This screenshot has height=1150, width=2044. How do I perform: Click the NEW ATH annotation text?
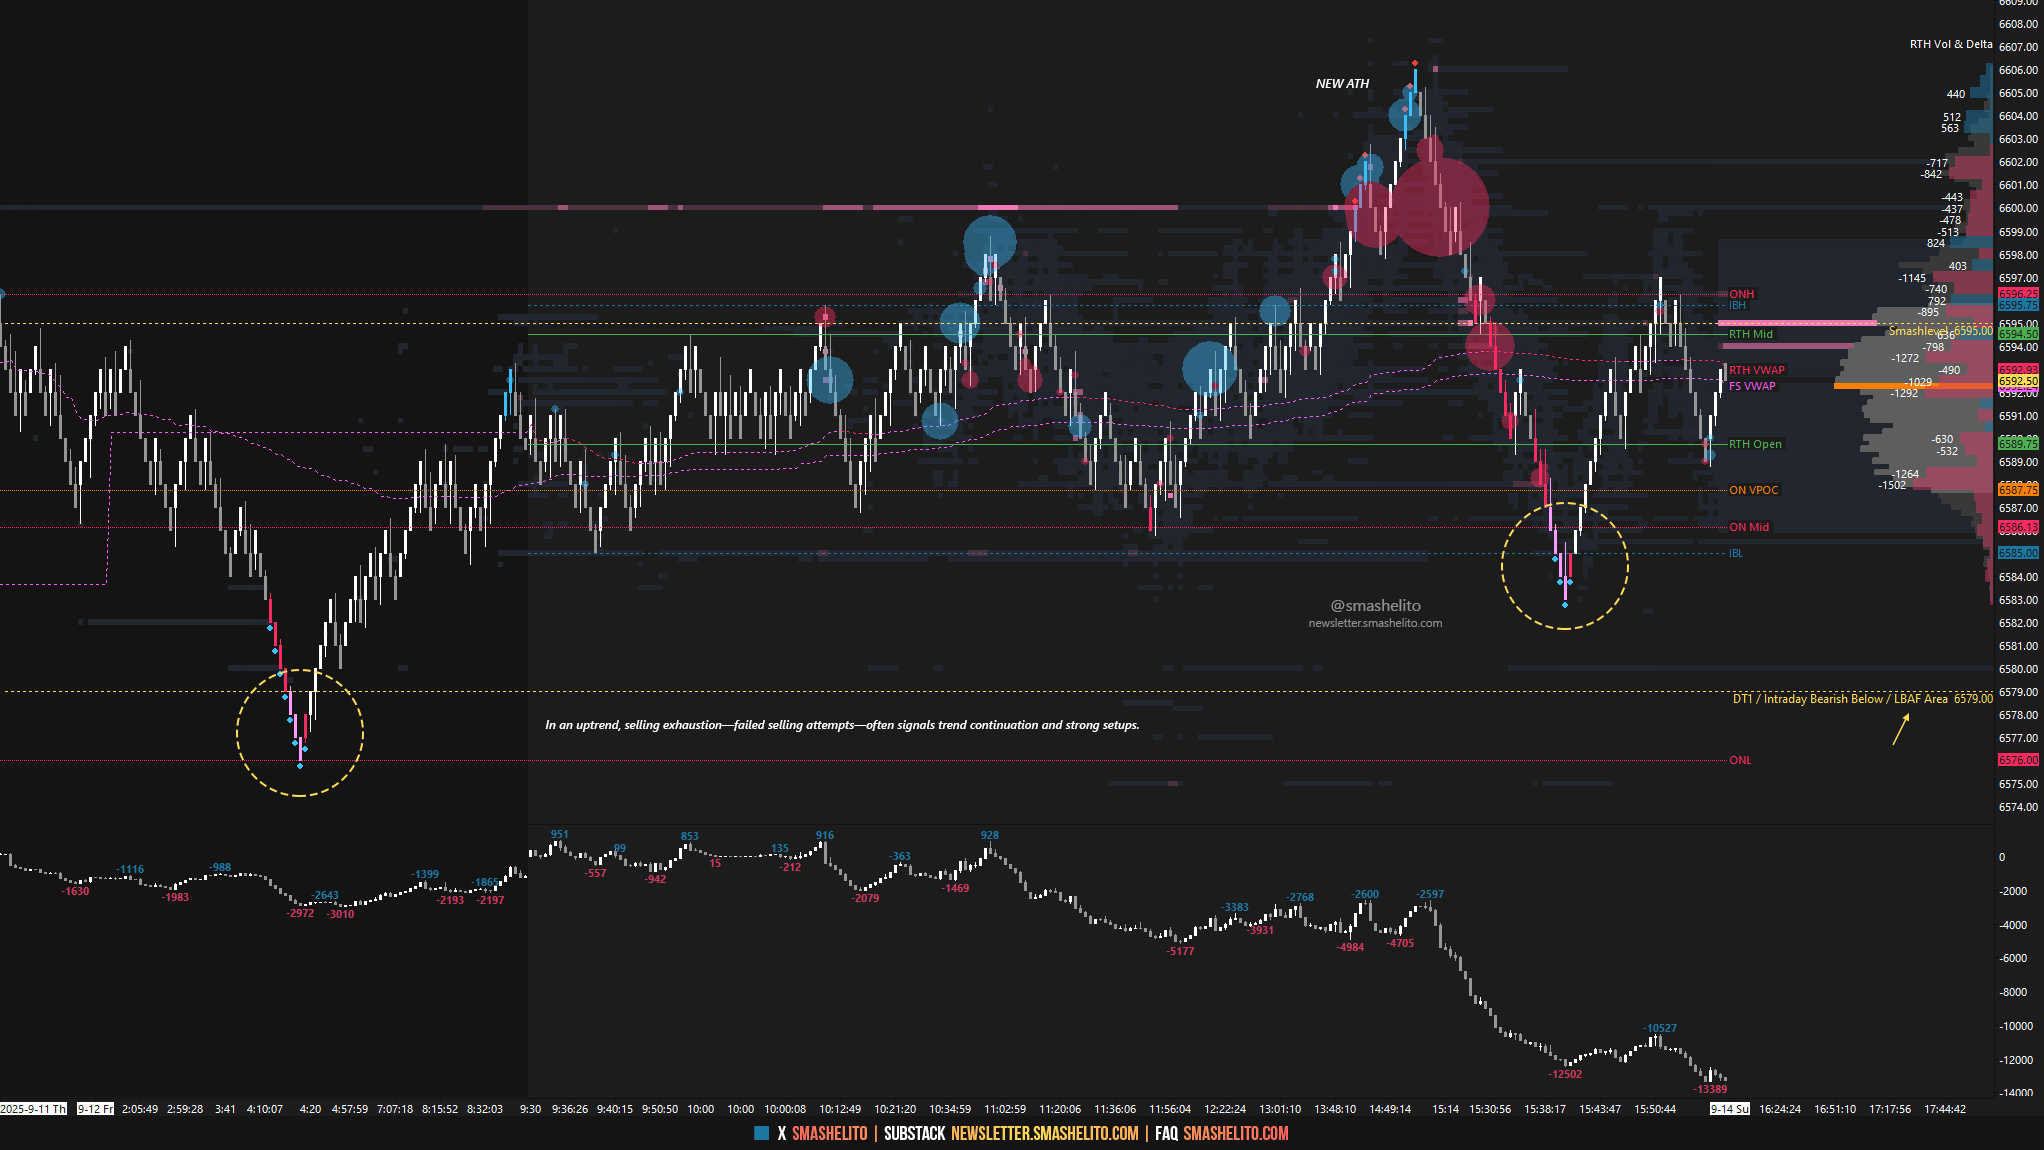1342,84
